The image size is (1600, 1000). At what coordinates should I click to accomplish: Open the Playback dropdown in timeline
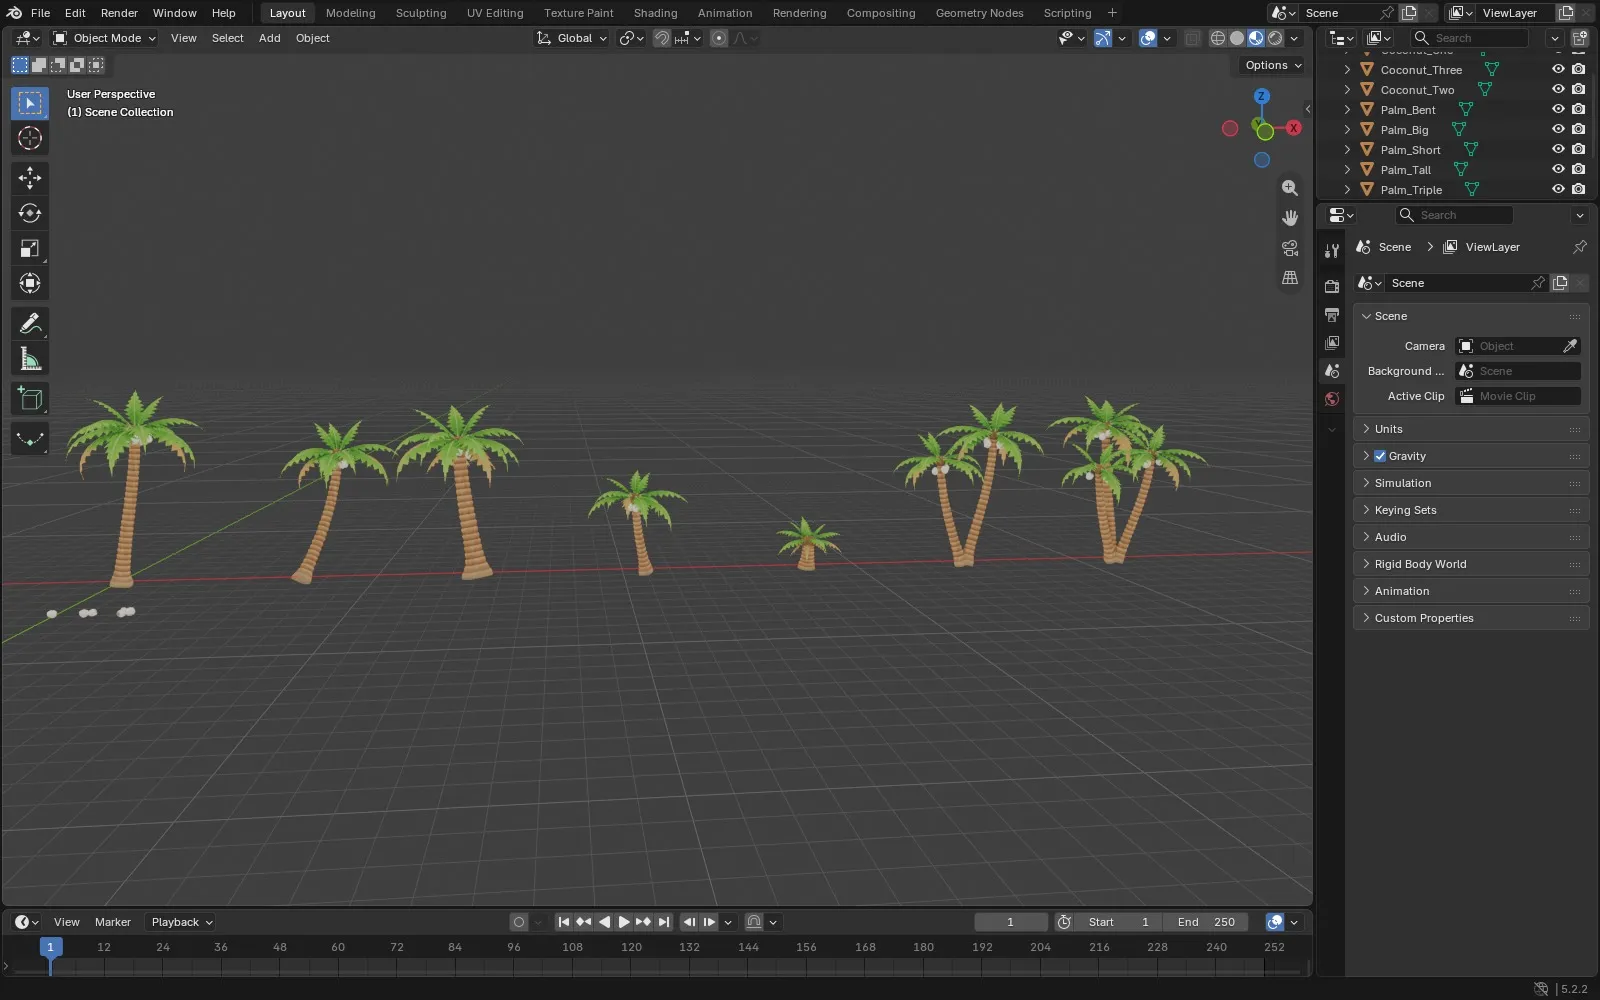coord(181,922)
